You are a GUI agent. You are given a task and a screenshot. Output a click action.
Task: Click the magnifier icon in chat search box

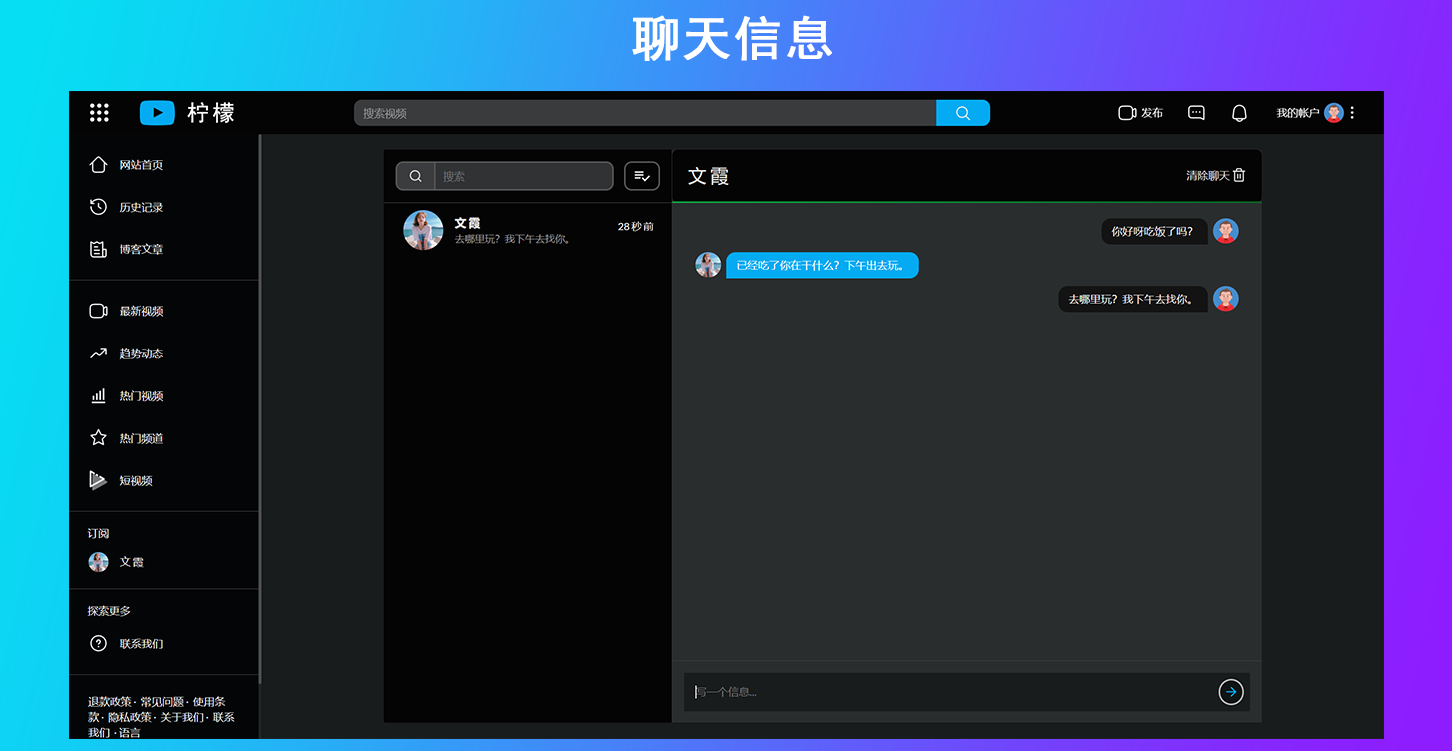415,176
